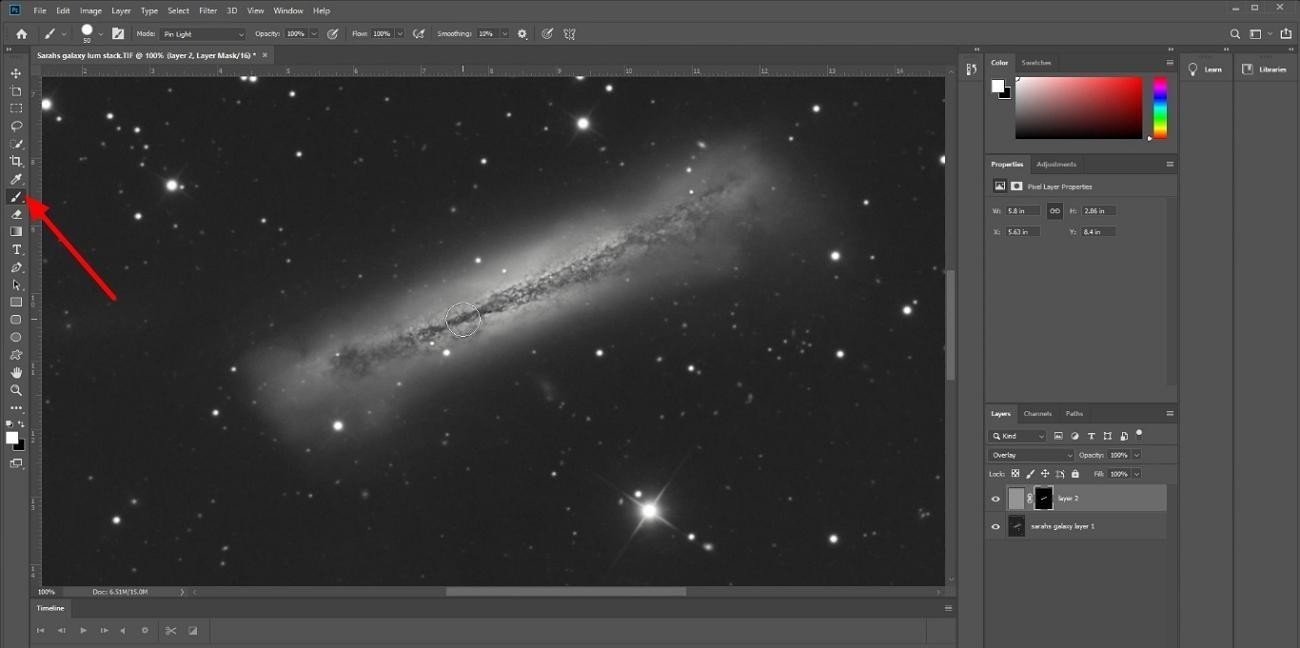Switch to the Swatches tab
Viewport: 1300px width, 648px height.
click(1036, 62)
